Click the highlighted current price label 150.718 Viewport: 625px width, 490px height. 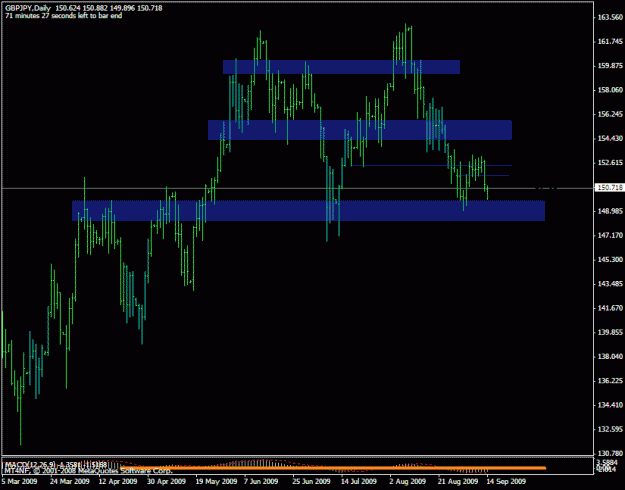tap(609, 187)
